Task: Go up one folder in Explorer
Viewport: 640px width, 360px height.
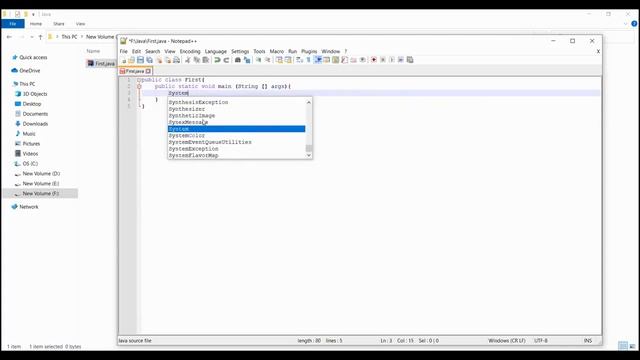Action: (40, 37)
